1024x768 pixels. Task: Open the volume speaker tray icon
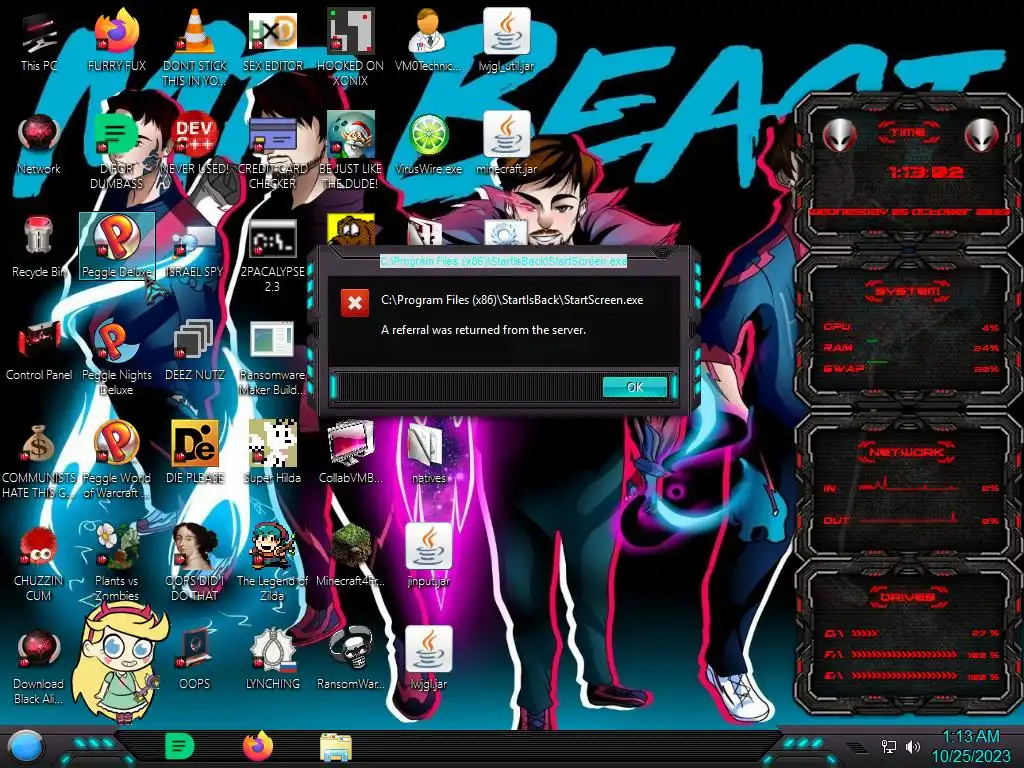tap(913, 746)
